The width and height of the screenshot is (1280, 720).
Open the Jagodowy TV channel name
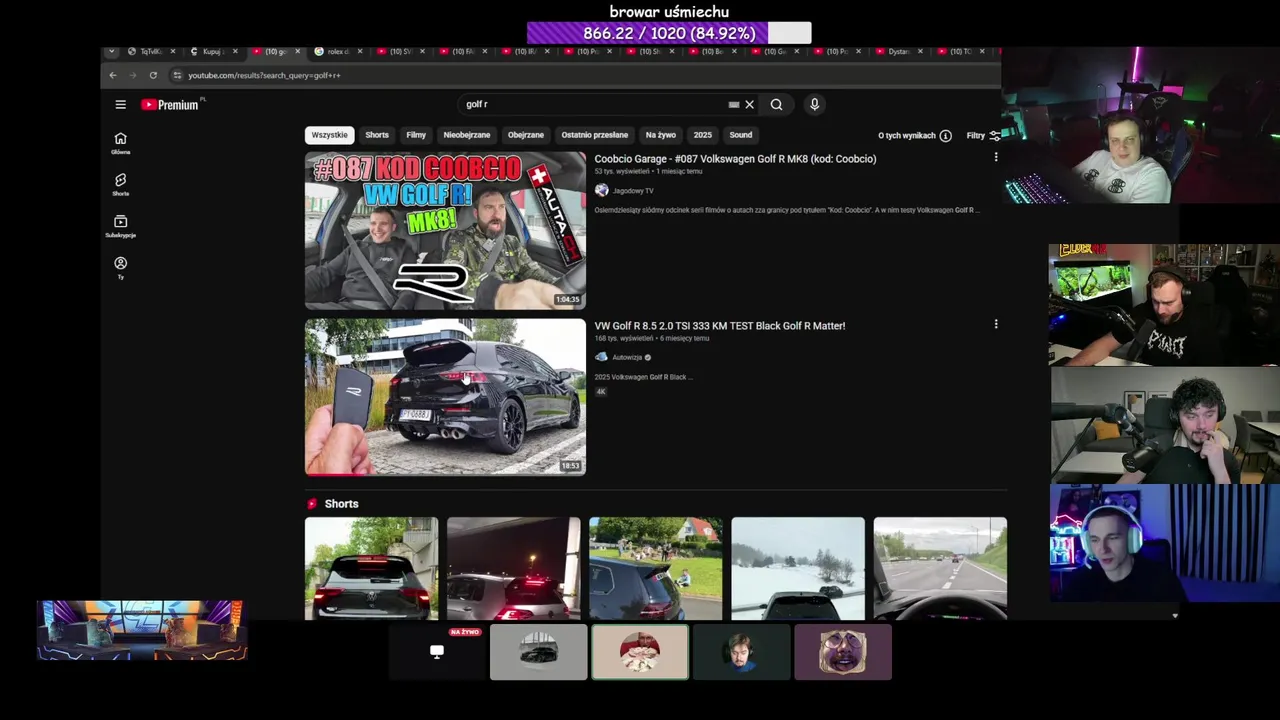(x=633, y=190)
